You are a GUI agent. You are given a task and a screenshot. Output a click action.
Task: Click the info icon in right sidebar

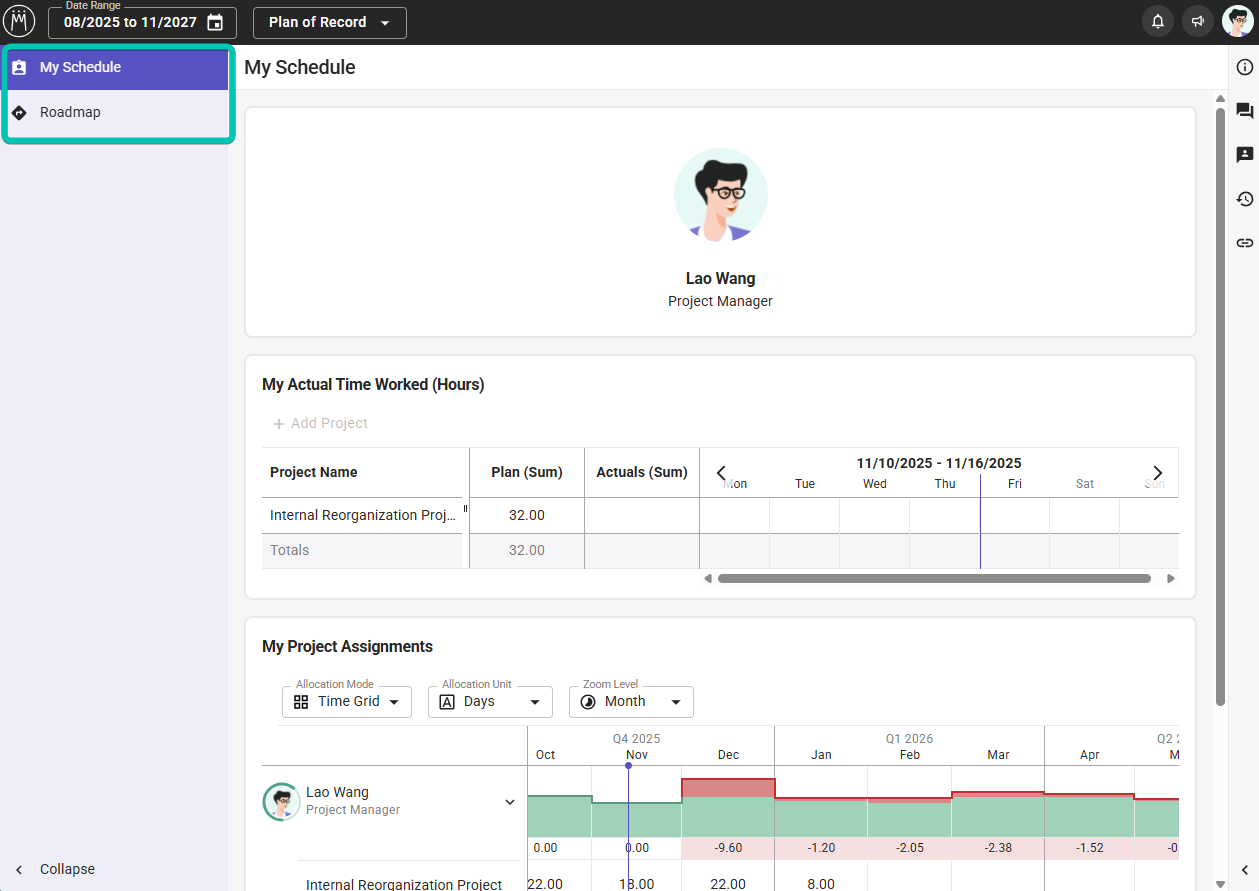1245,68
